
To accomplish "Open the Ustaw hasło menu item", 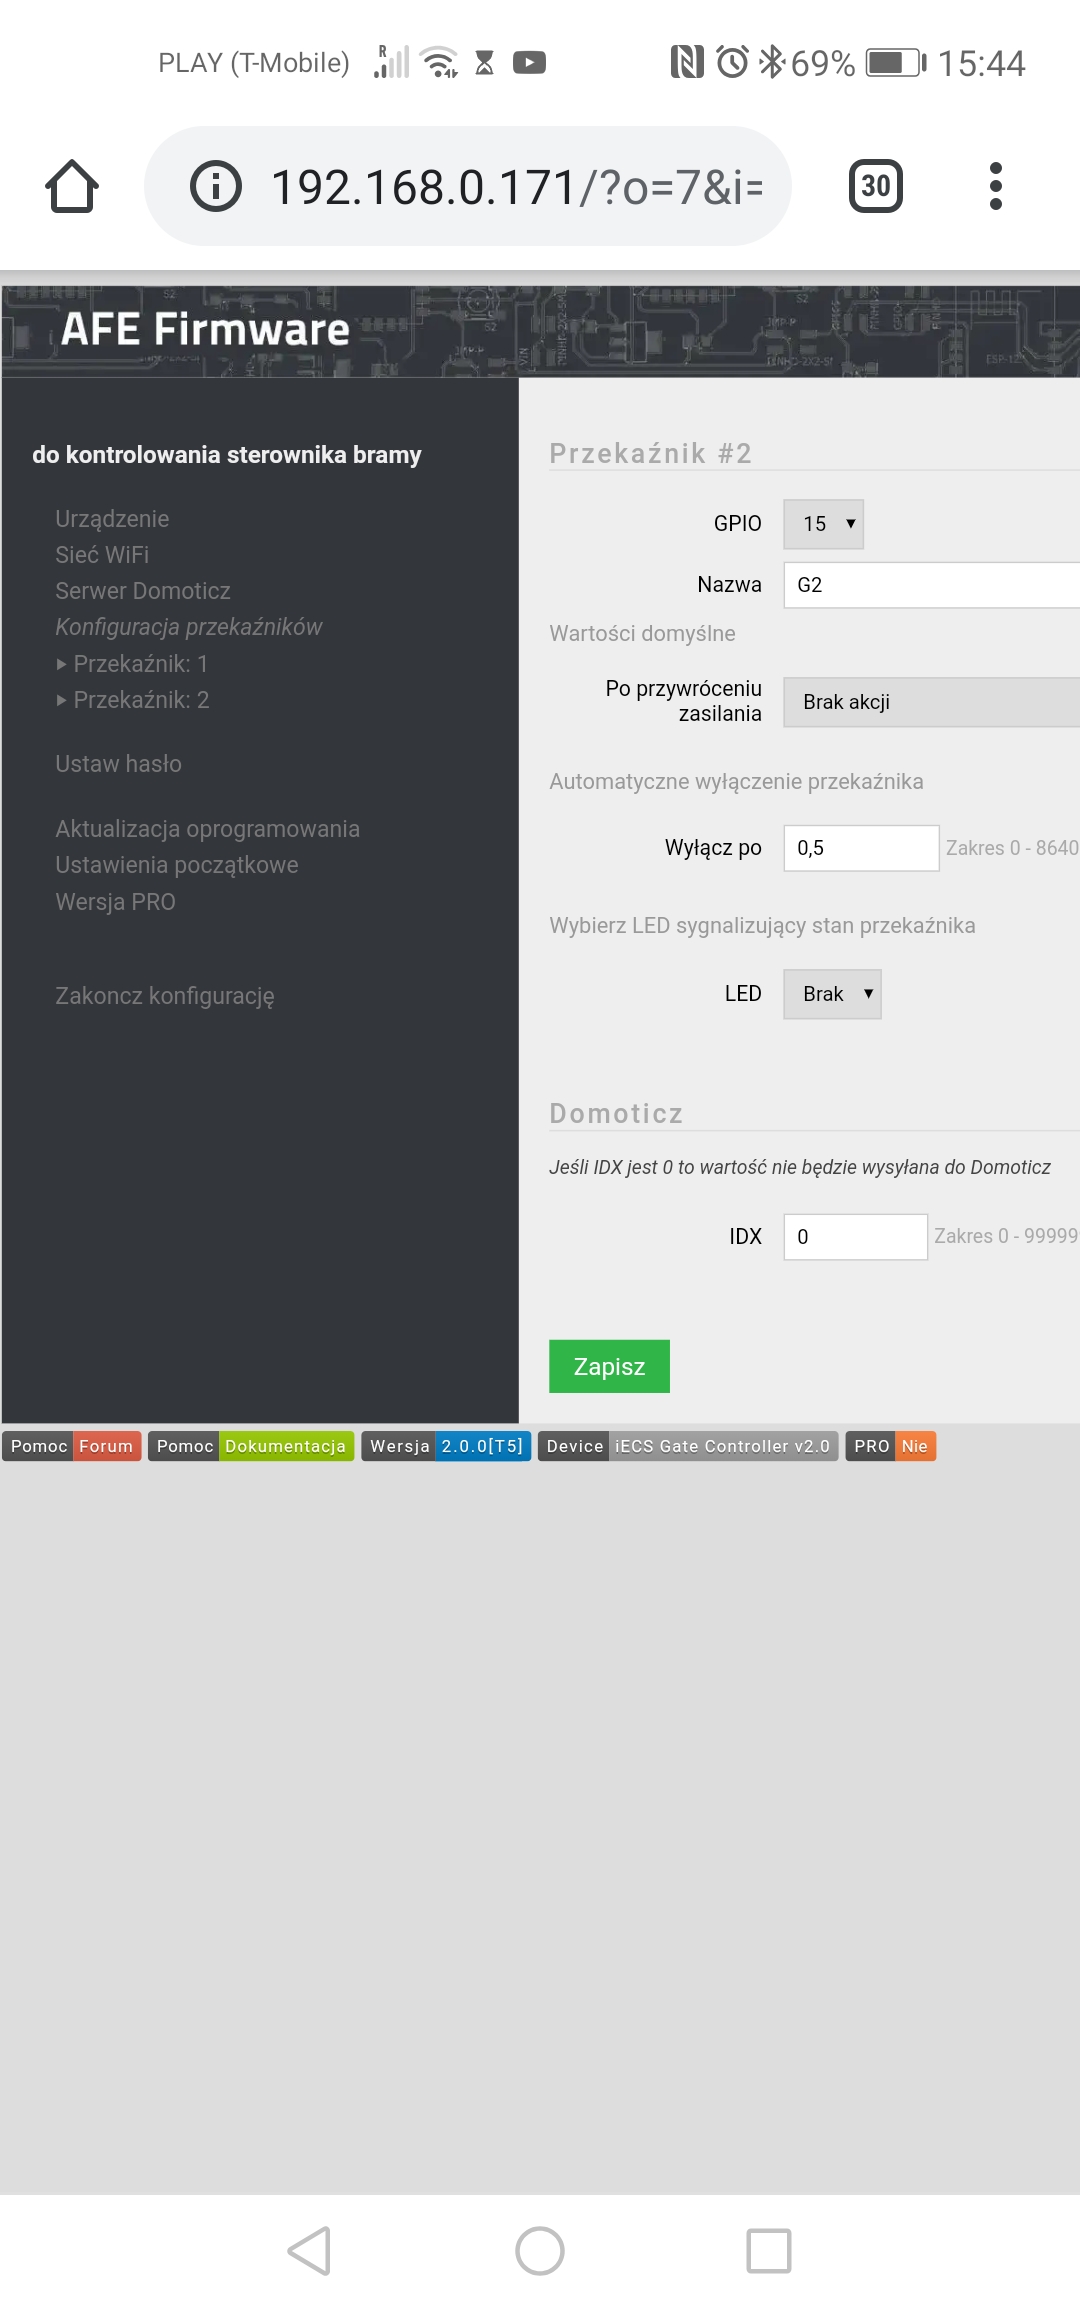I will pos(118,764).
